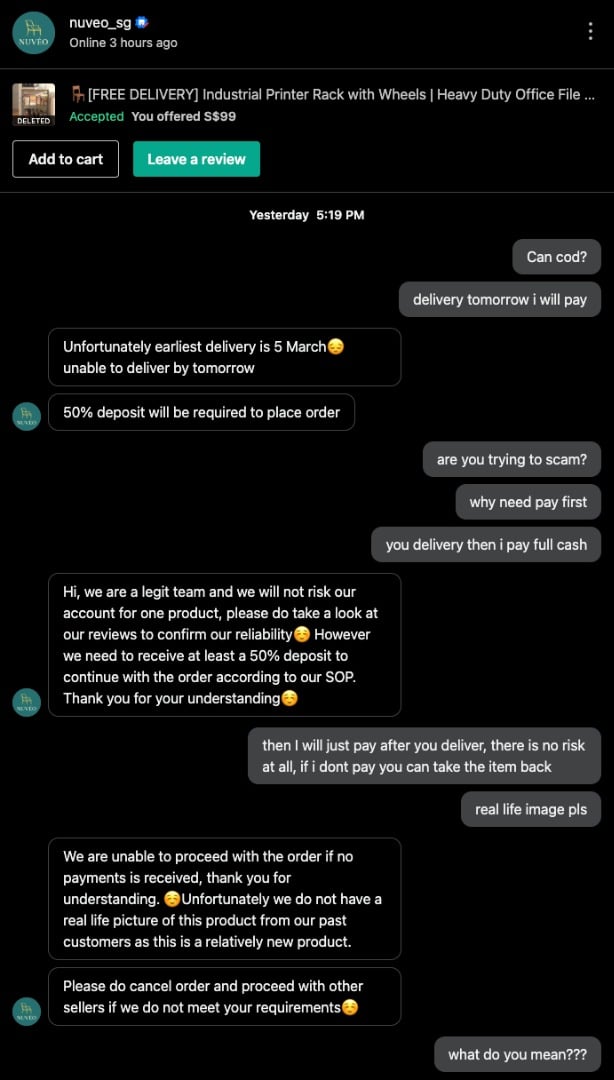Open the Industrial Printer Rack listing title
The image size is (614, 1080).
coord(340,95)
